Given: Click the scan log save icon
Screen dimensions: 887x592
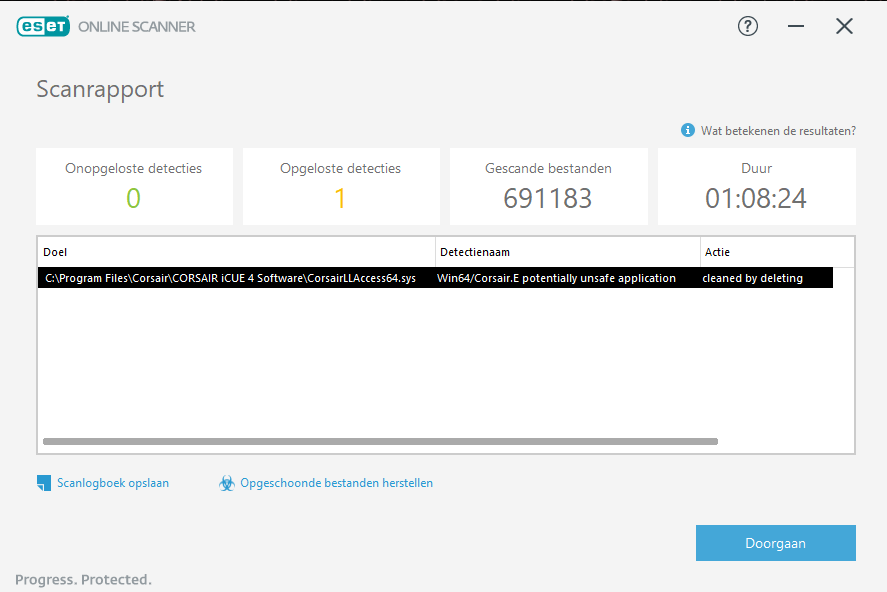Looking at the screenshot, I should pos(44,483).
